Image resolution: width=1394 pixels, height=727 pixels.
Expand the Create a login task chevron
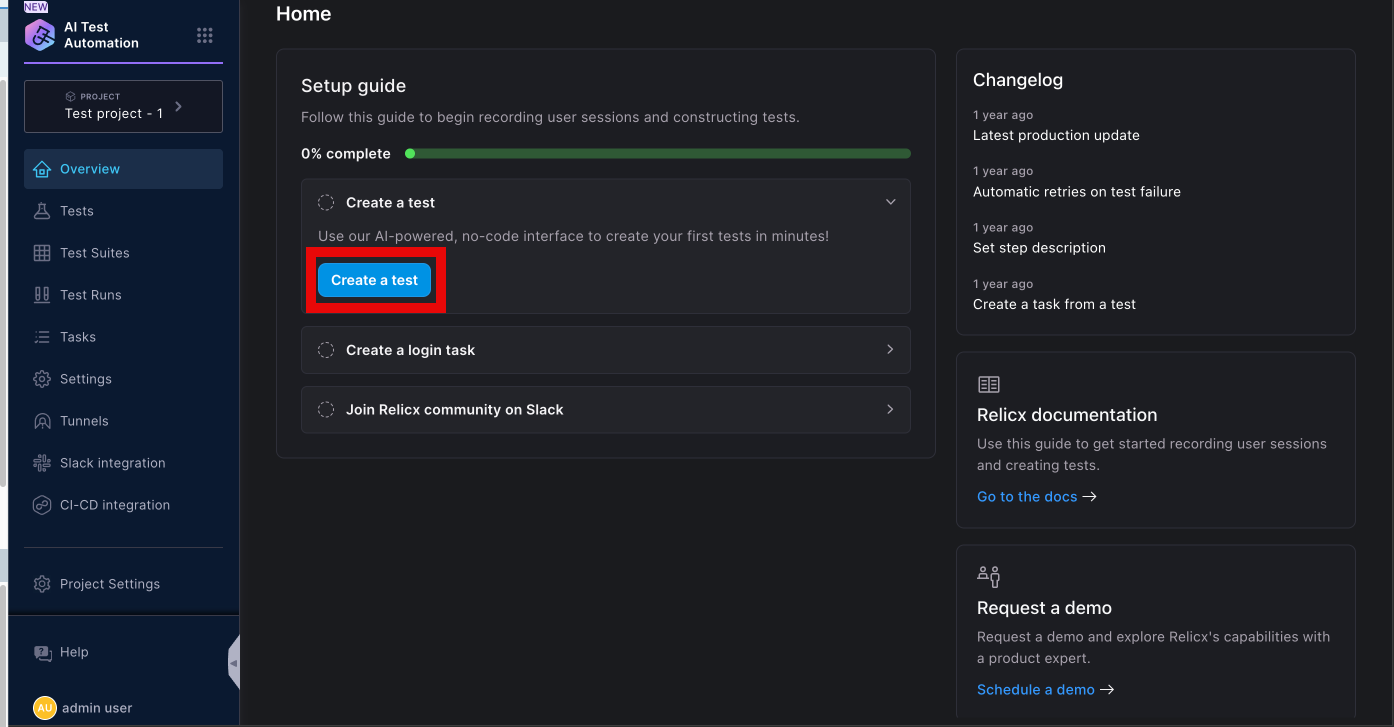(890, 350)
